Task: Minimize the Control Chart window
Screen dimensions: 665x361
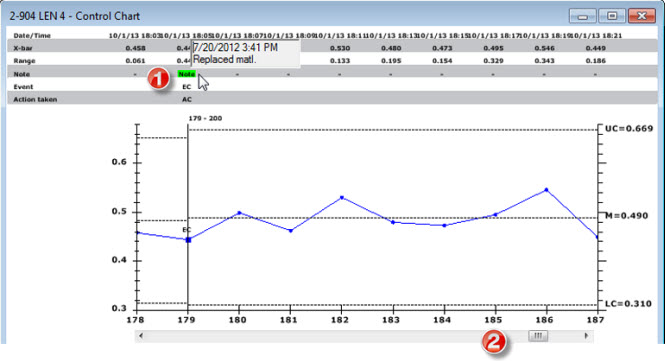Action: tap(583, 16)
